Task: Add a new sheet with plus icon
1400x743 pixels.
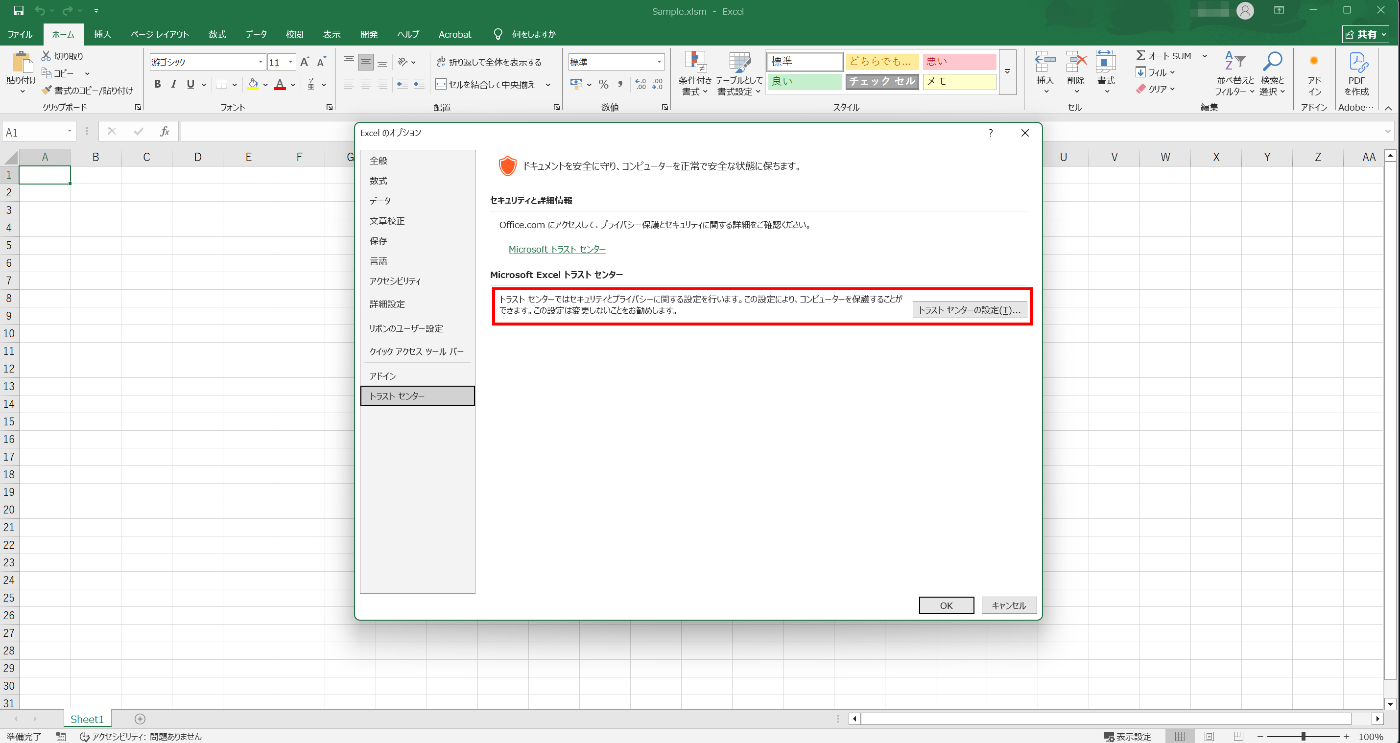Action: pos(140,719)
